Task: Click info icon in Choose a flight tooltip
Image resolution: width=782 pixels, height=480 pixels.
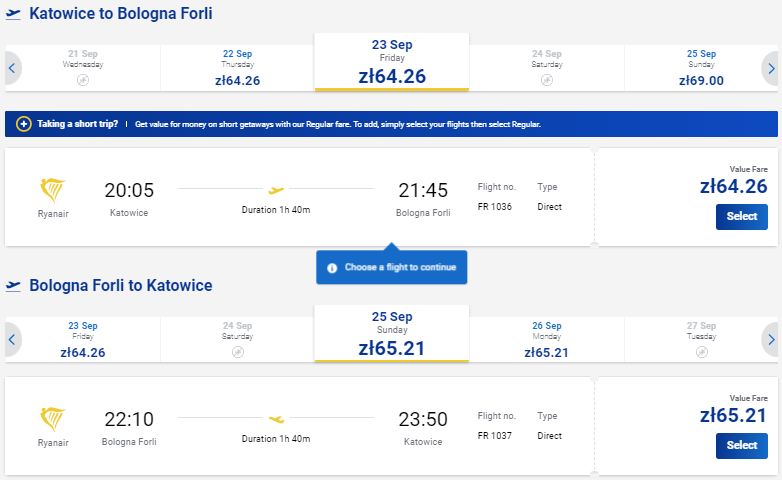Action: point(332,268)
